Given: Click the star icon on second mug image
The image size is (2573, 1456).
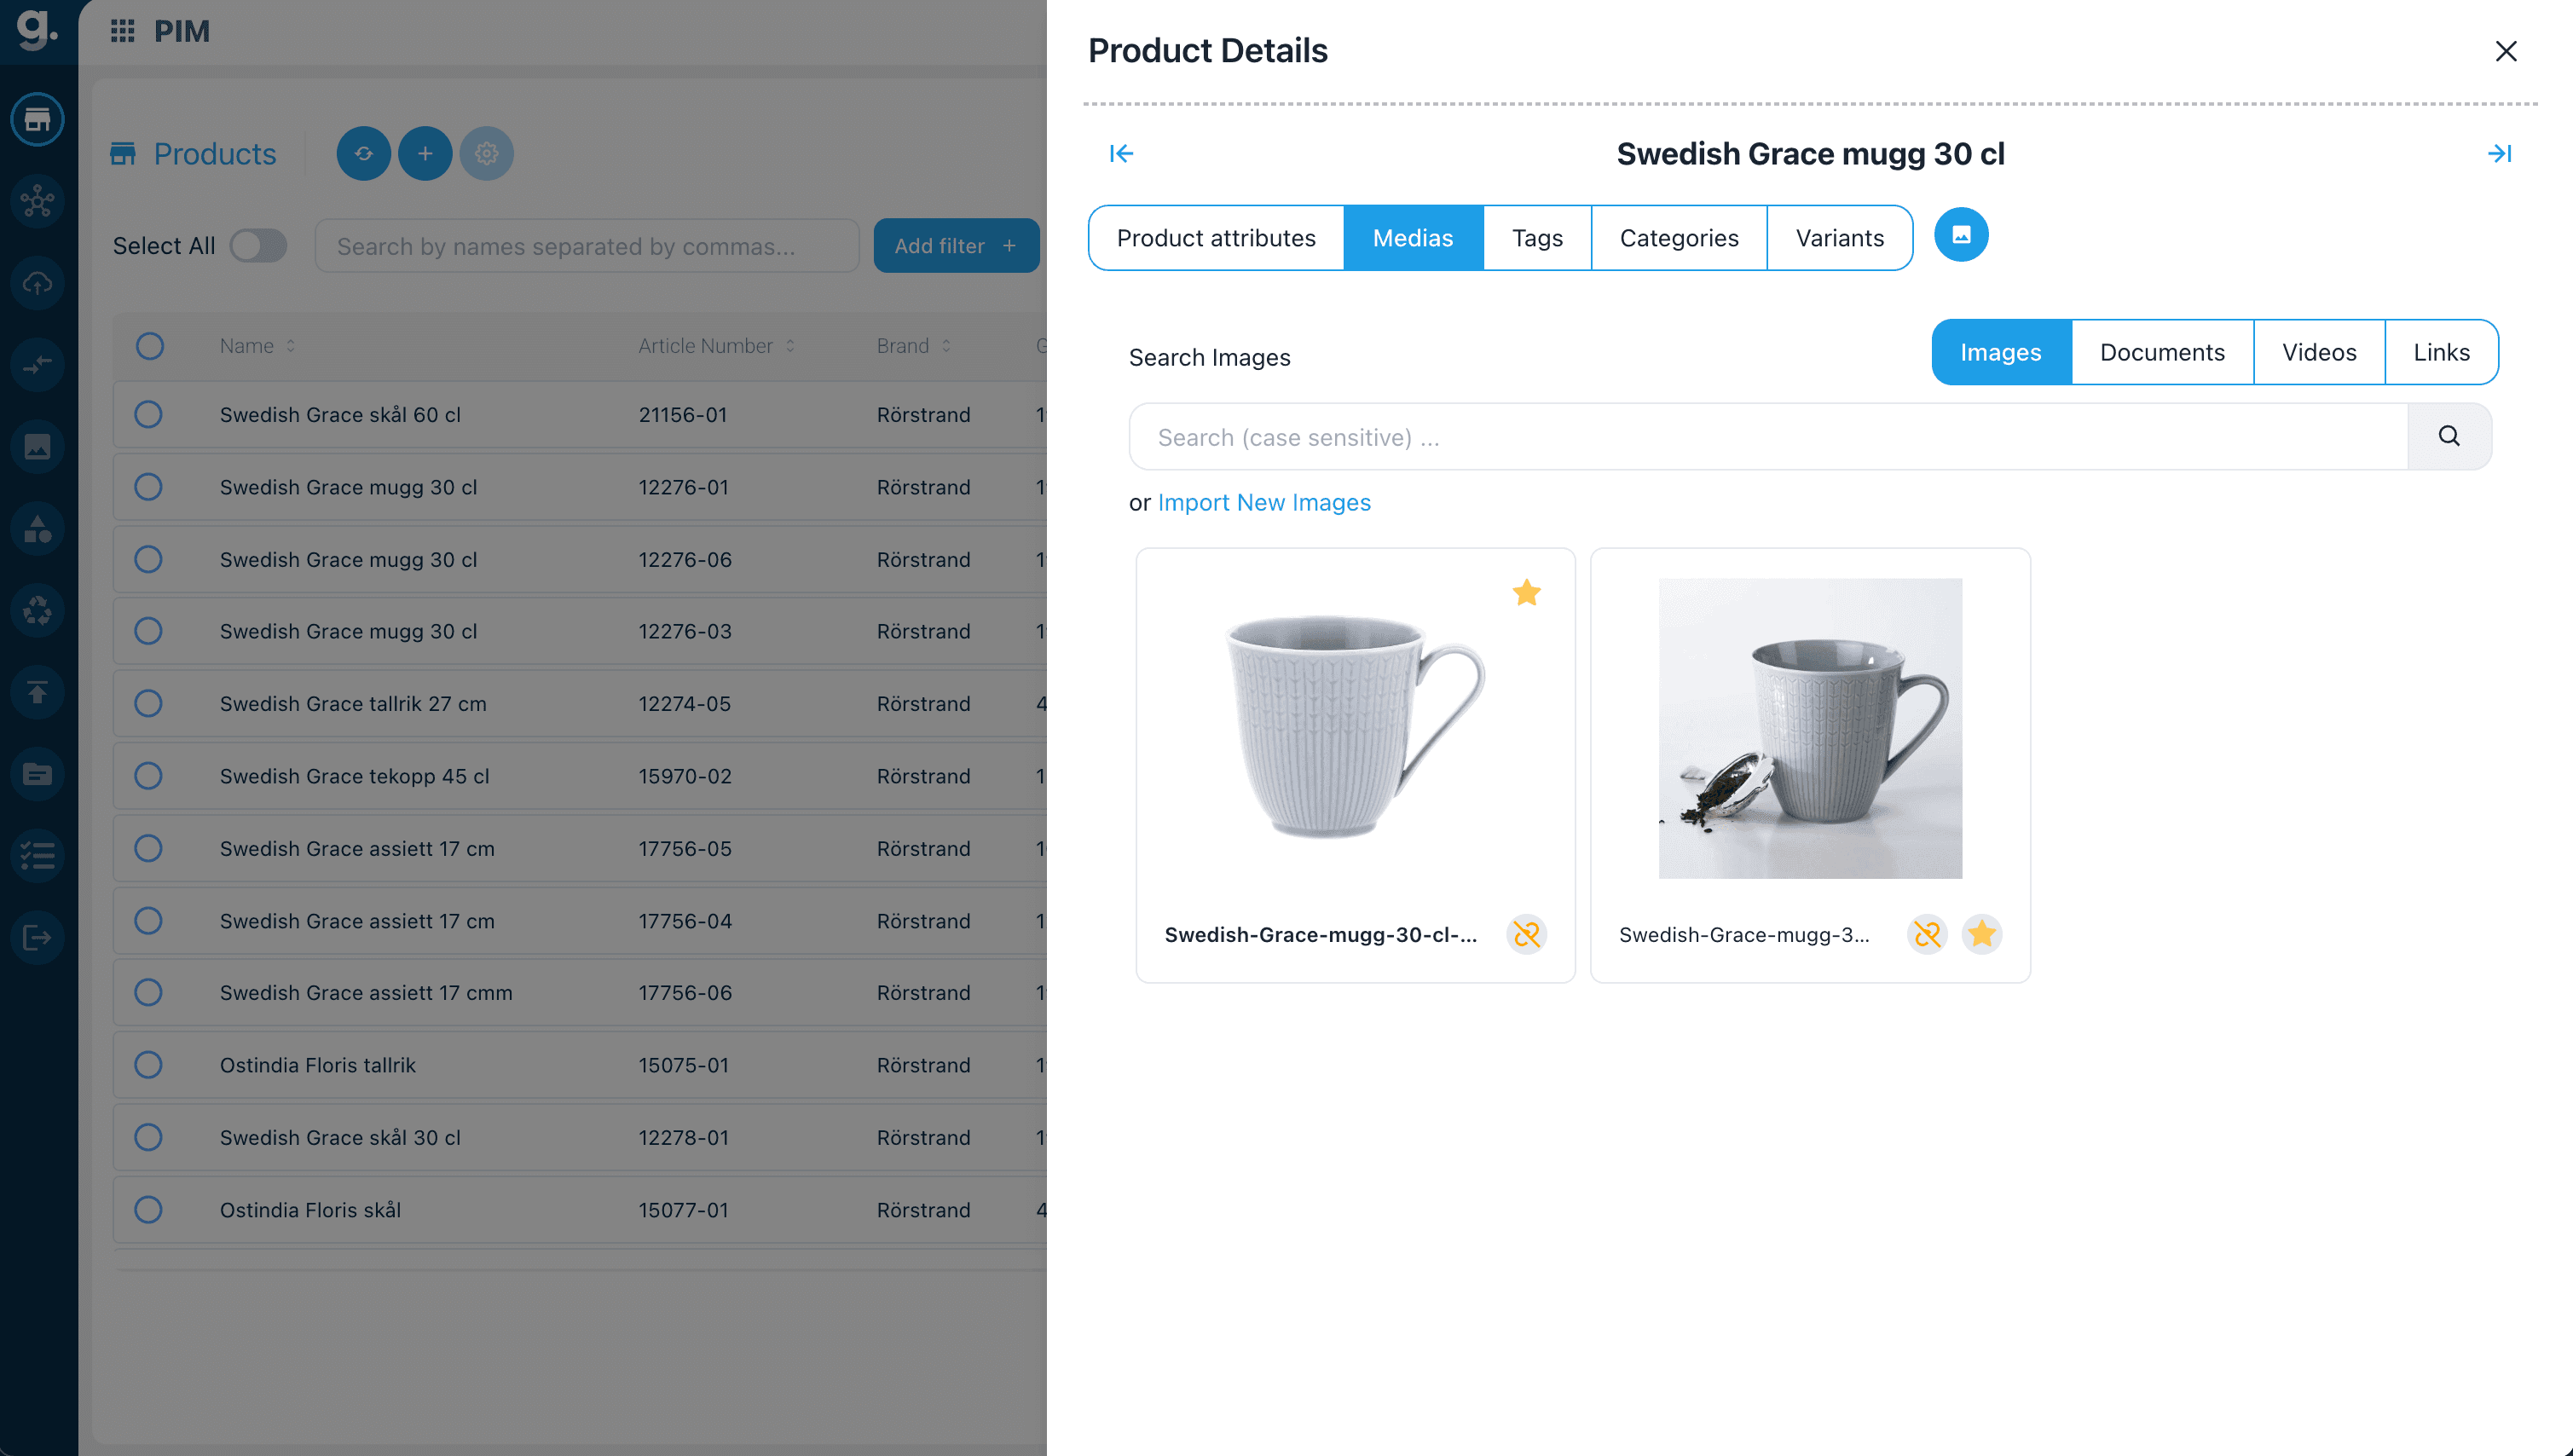Looking at the screenshot, I should click(1981, 934).
